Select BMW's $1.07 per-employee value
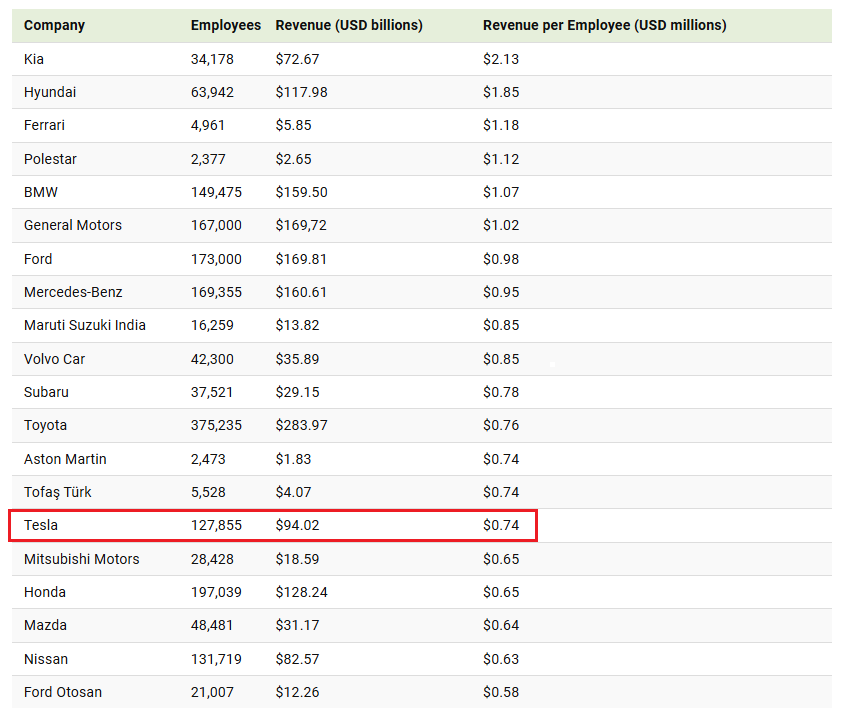Screen dimensions: 849x724 (x=501, y=192)
